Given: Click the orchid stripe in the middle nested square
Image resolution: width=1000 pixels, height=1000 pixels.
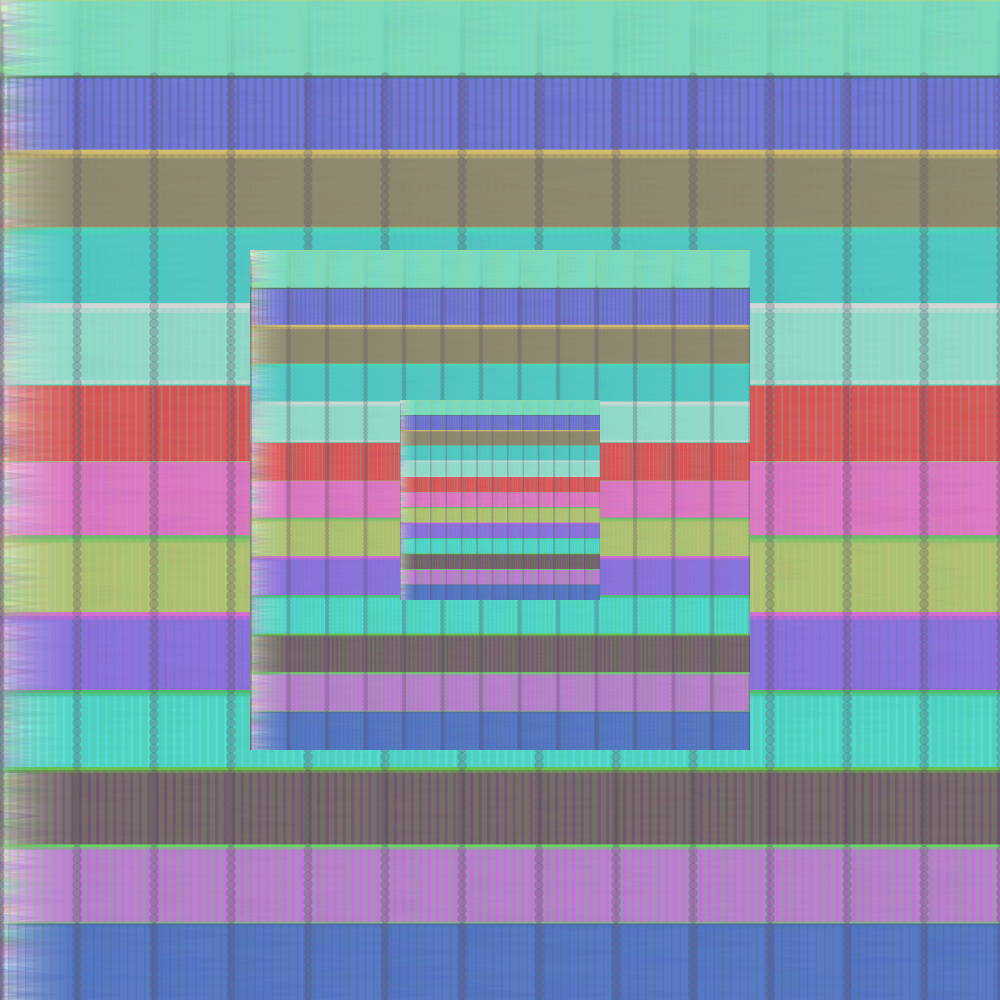Looking at the screenshot, I should [500, 692].
